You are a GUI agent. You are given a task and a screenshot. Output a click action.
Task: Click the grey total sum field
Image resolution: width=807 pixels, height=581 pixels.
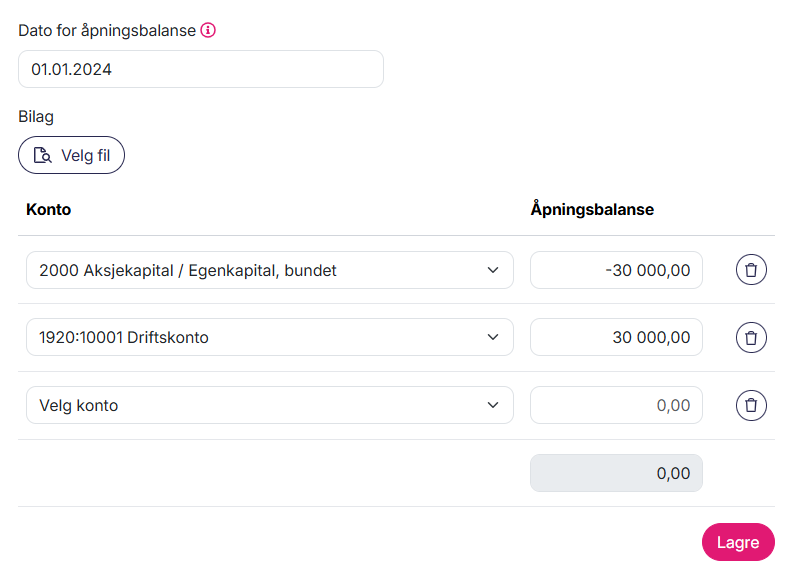[616, 473]
